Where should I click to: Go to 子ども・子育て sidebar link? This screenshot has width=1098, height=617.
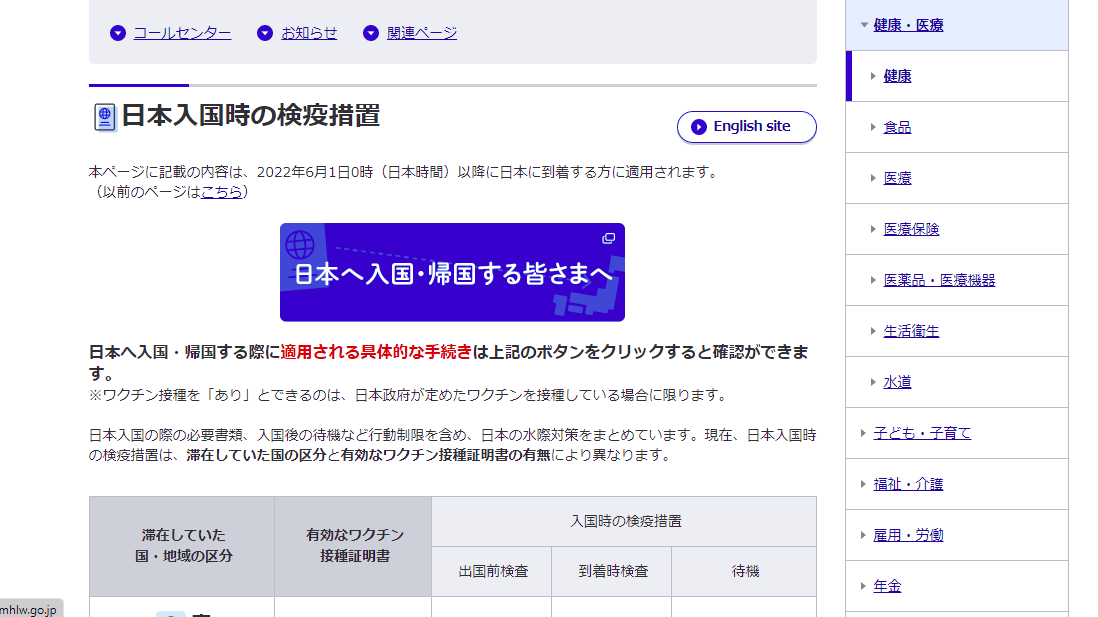922,433
